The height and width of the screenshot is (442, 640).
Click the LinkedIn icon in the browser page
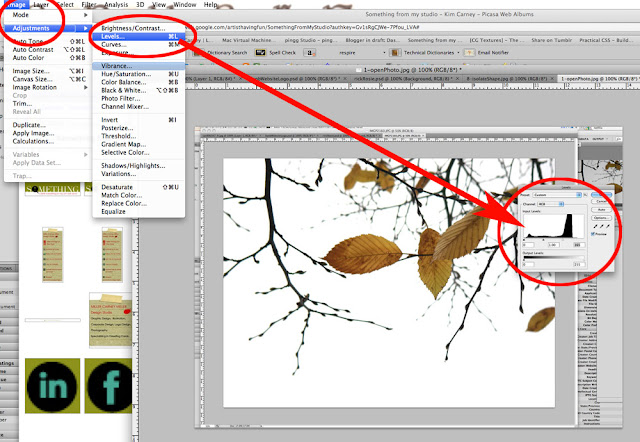pos(52,386)
